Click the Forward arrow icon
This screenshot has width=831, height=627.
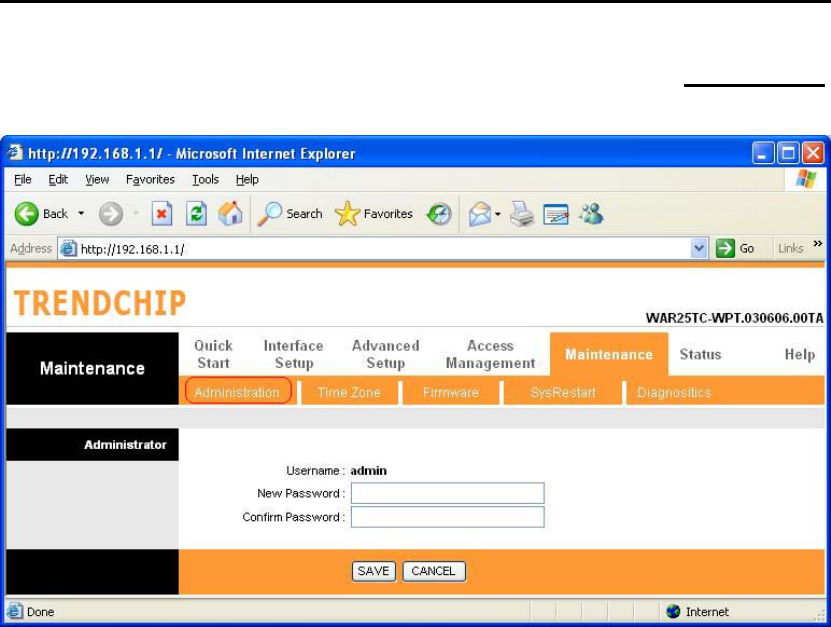[x=111, y=214]
